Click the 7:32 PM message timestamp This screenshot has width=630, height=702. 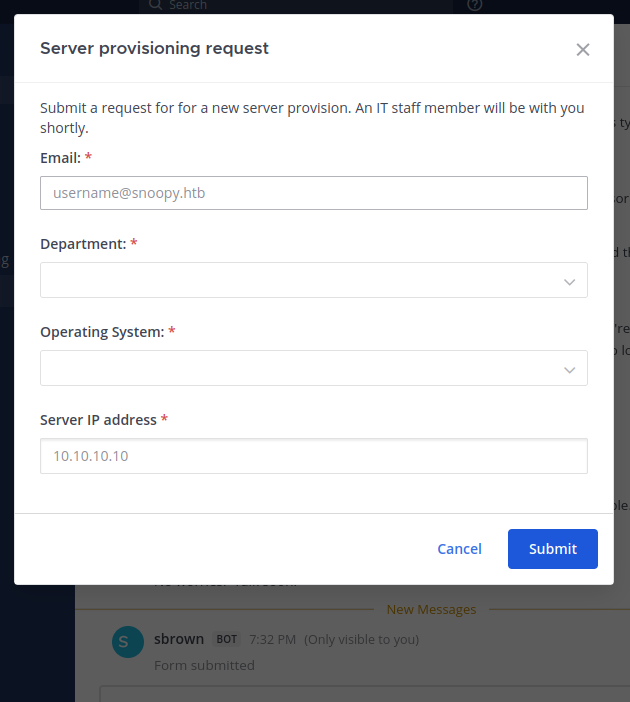pos(272,639)
